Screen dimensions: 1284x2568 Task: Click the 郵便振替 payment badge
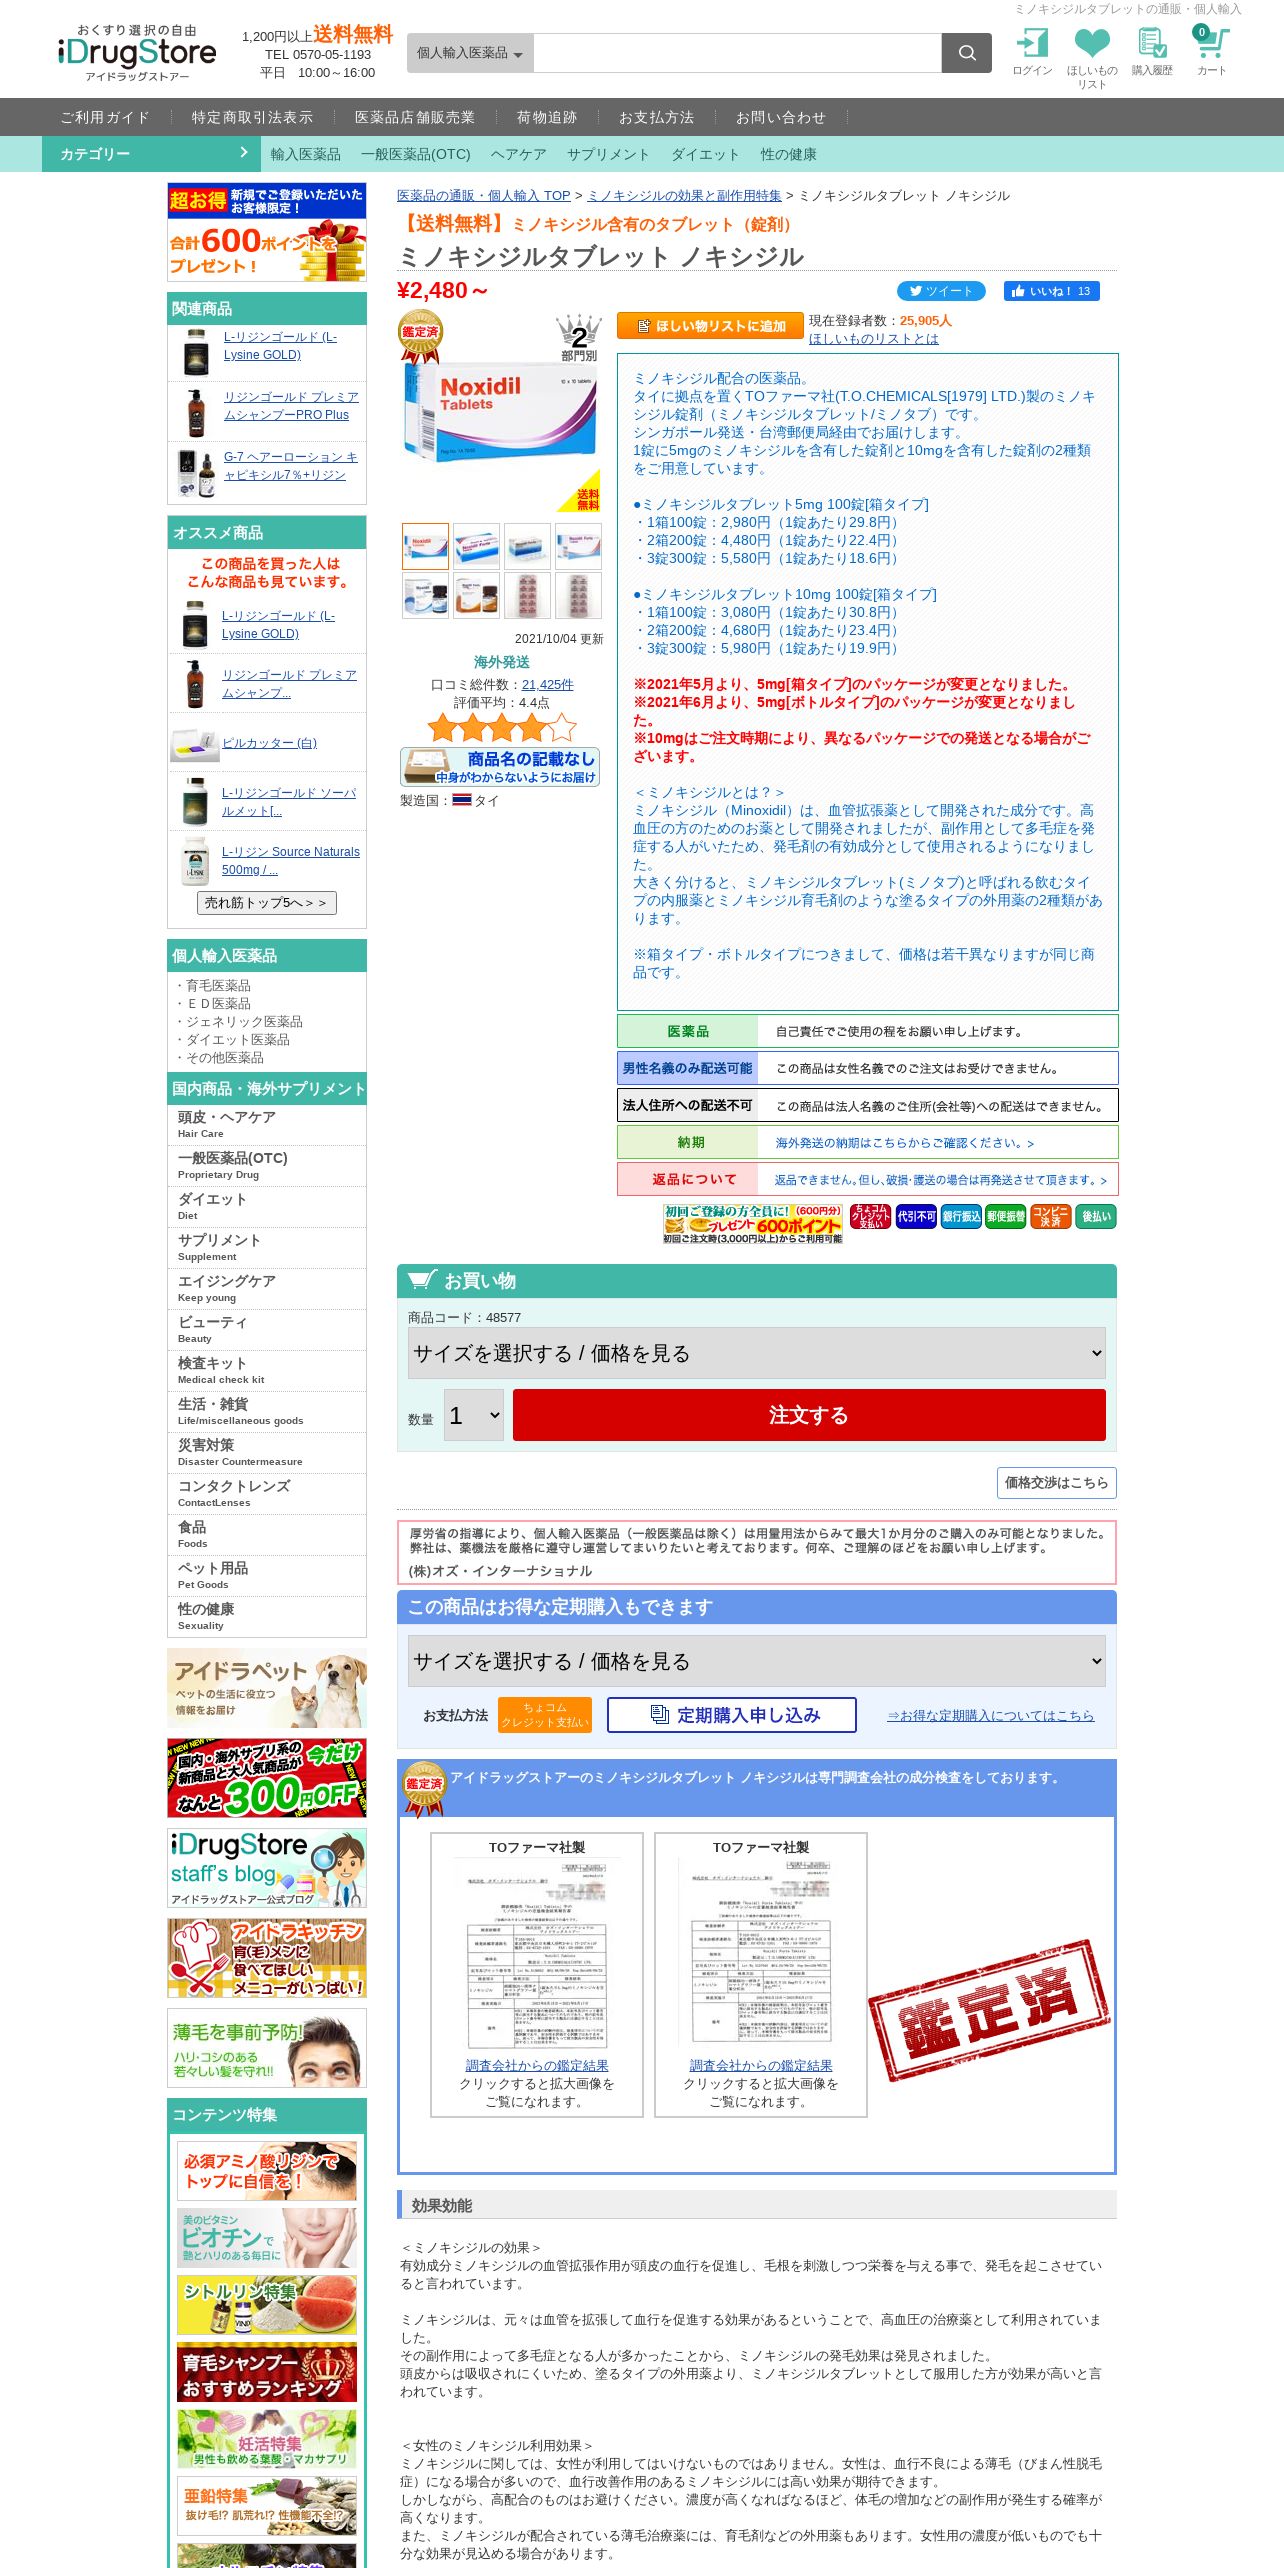tap(1006, 1216)
